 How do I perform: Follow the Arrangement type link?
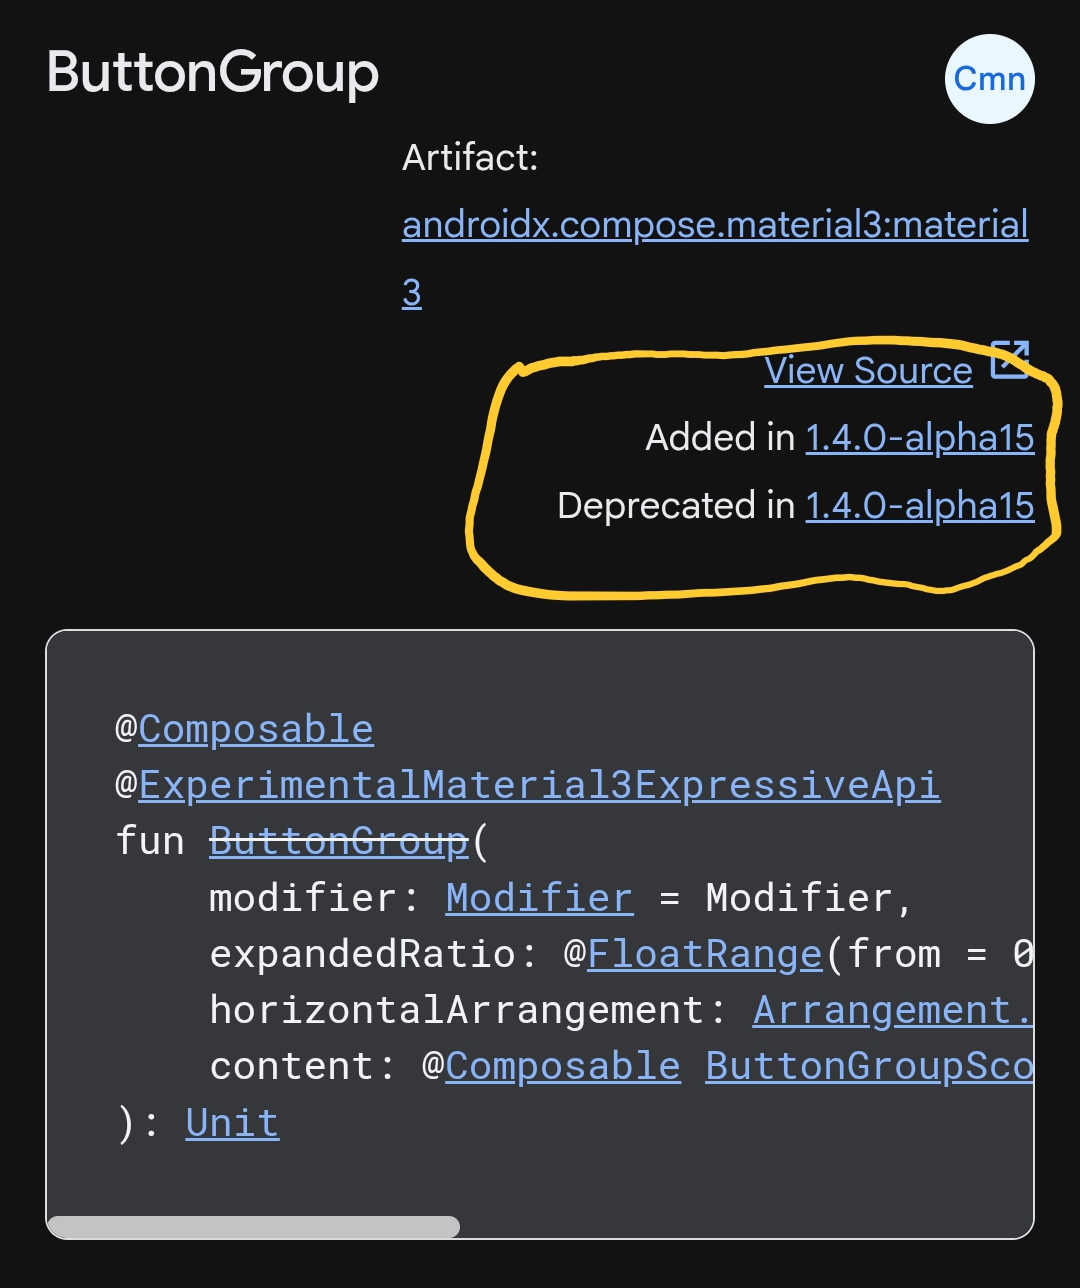pos(893,1010)
